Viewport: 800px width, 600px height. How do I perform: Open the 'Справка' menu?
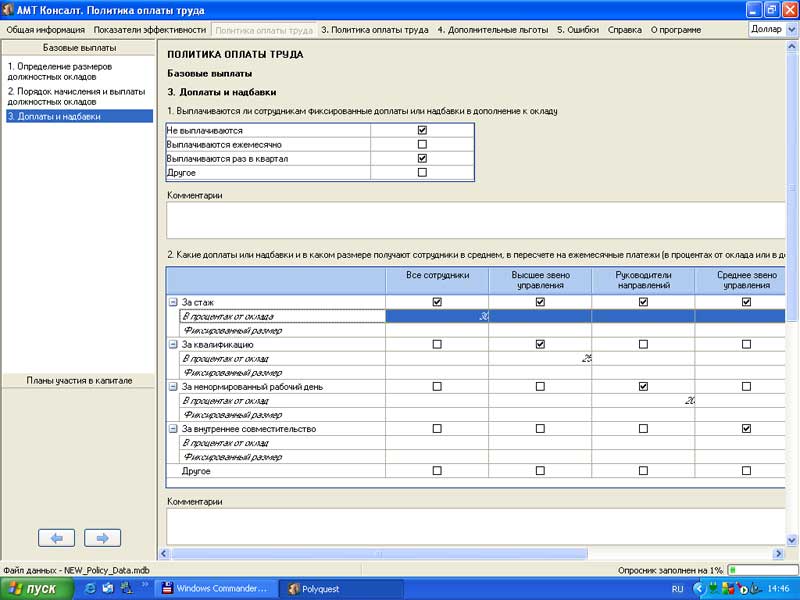click(625, 30)
